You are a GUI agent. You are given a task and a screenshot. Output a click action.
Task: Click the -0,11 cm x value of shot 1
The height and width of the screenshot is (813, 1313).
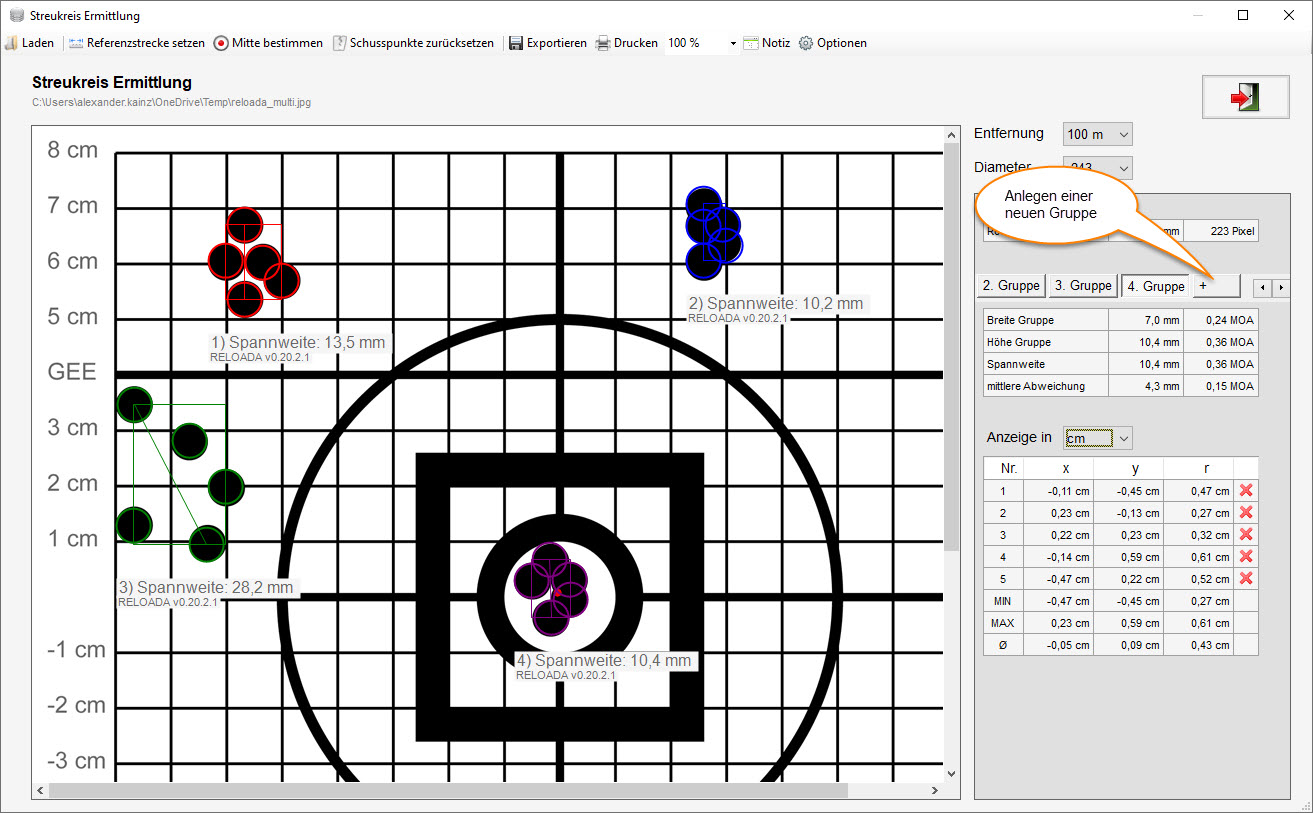[1058, 491]
